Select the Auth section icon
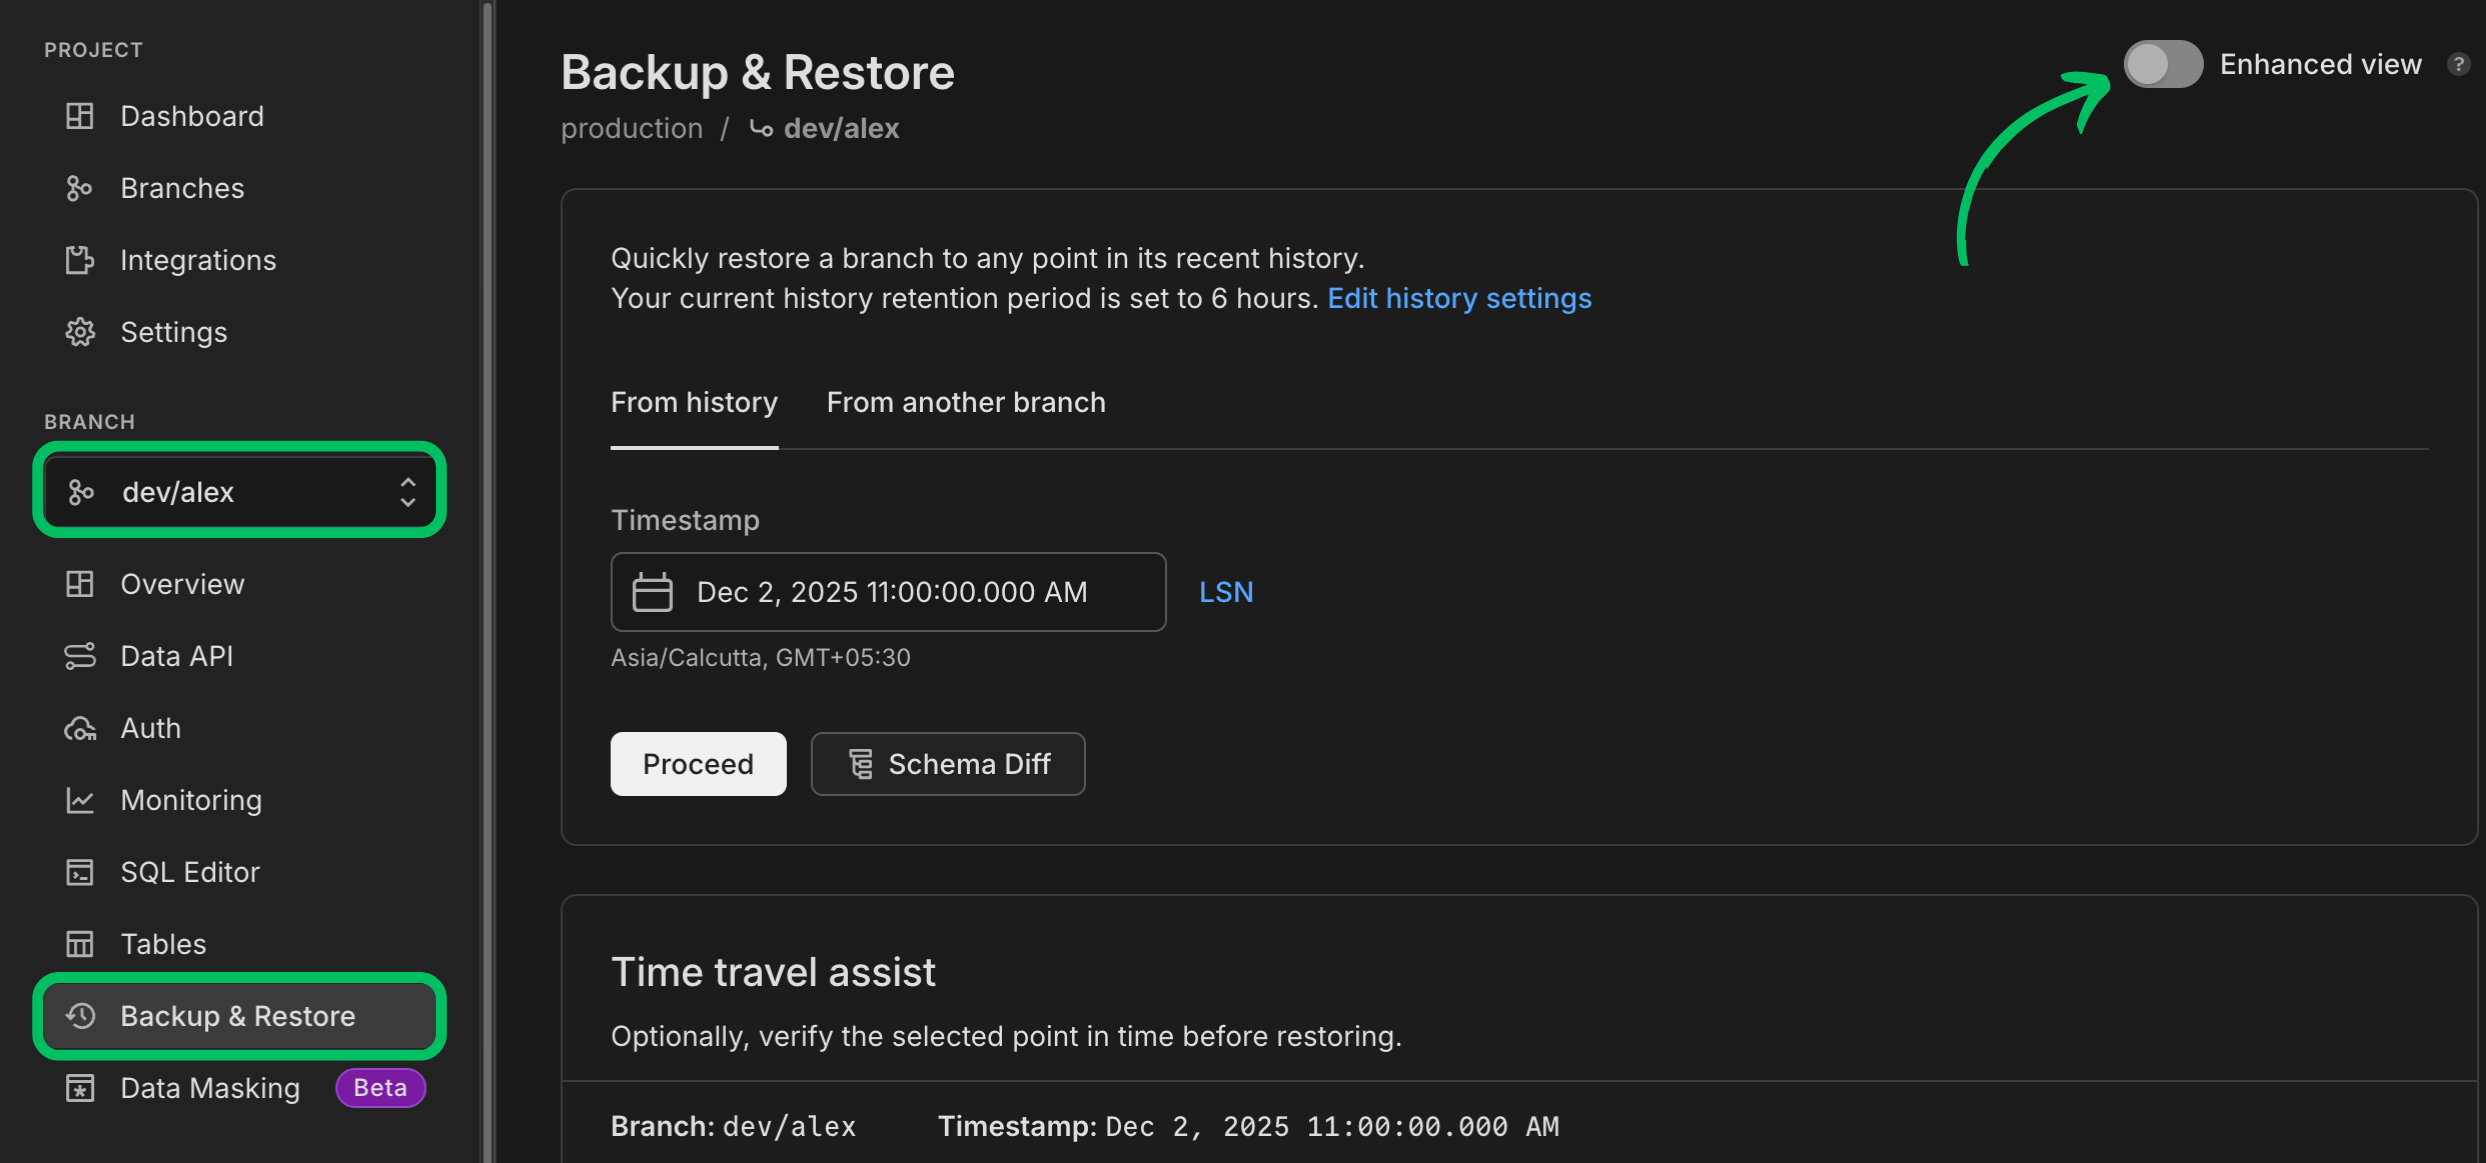The width and height of the screenshot is (2486, 1163). (x=80, y=728)
